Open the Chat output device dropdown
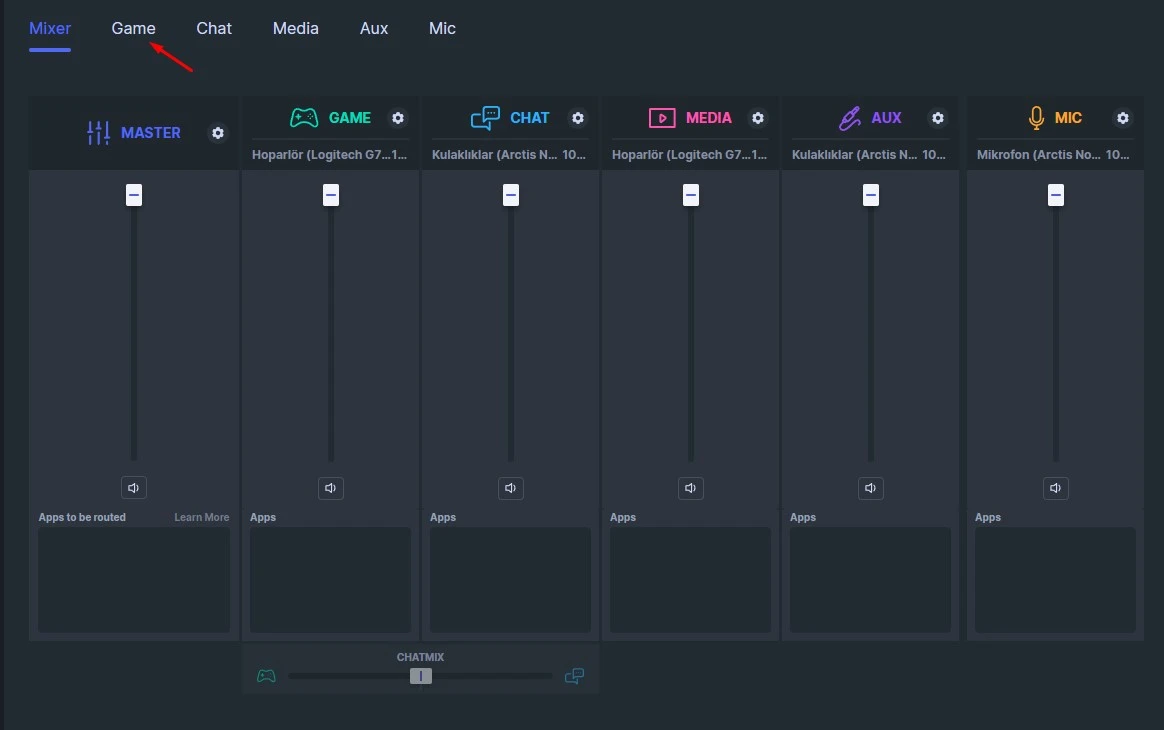Screen dimensions: 1164x730 click(x=509, y=154)
